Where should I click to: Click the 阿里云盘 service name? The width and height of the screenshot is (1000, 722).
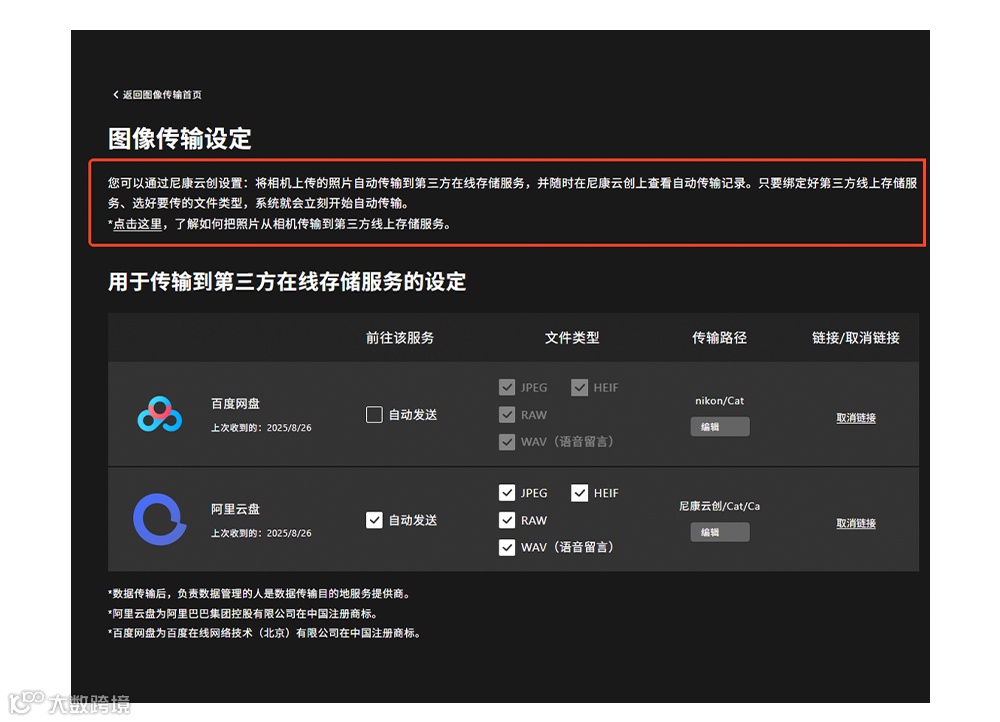[235, 508]
